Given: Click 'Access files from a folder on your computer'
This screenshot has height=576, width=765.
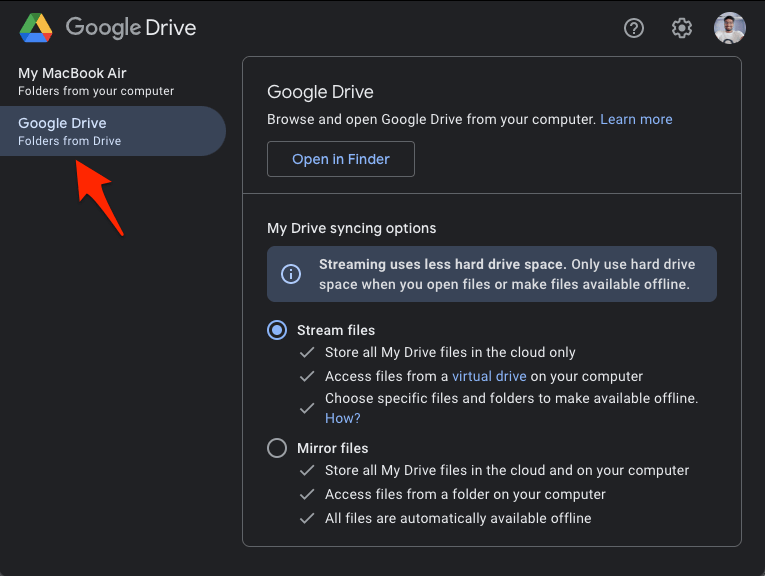Looking at the screenshot, I should [465, 494].
